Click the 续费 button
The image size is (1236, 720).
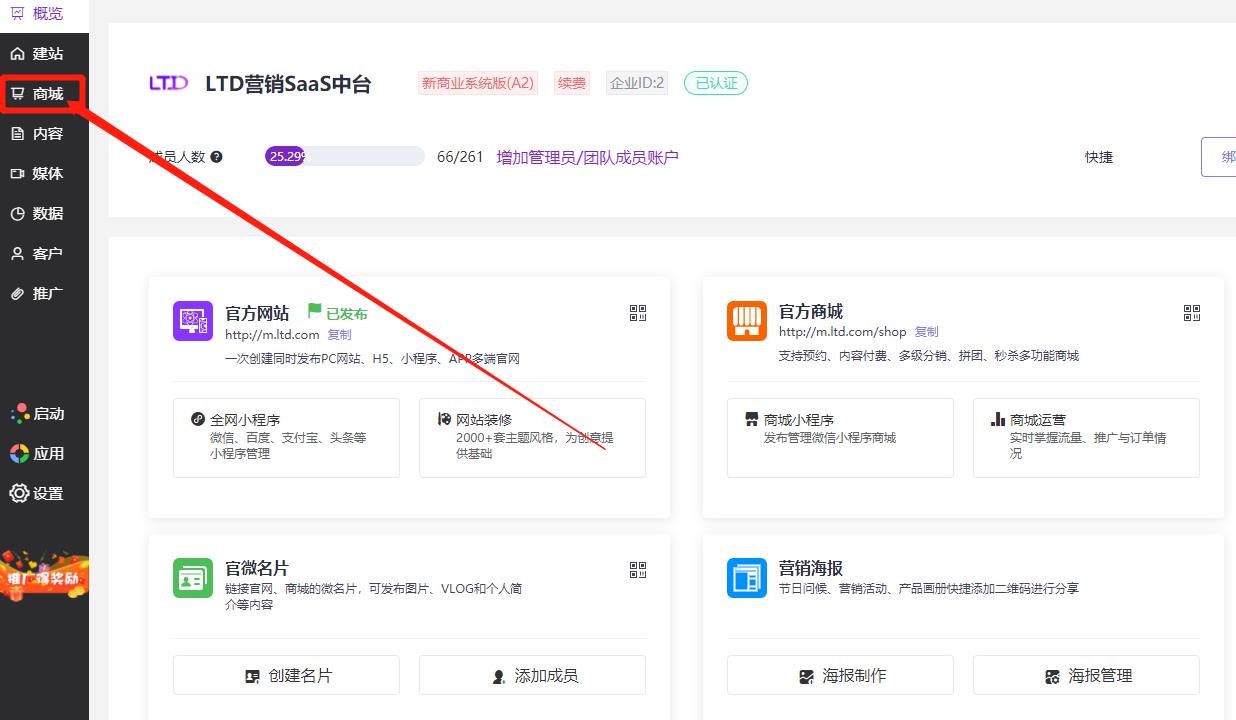tap(571, 83)
